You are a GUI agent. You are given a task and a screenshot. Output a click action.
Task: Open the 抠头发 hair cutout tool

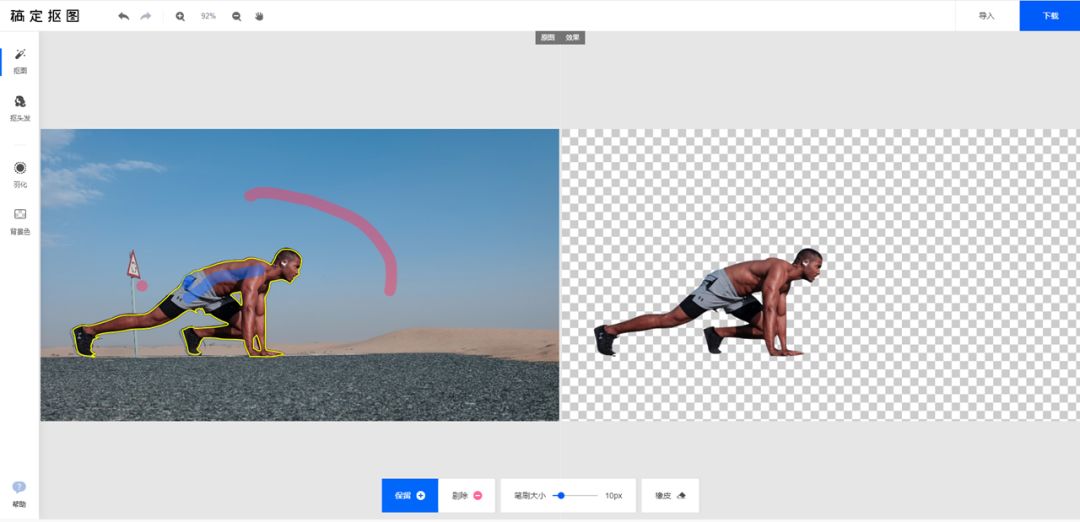pyautogui.click(x=20, y=107)
